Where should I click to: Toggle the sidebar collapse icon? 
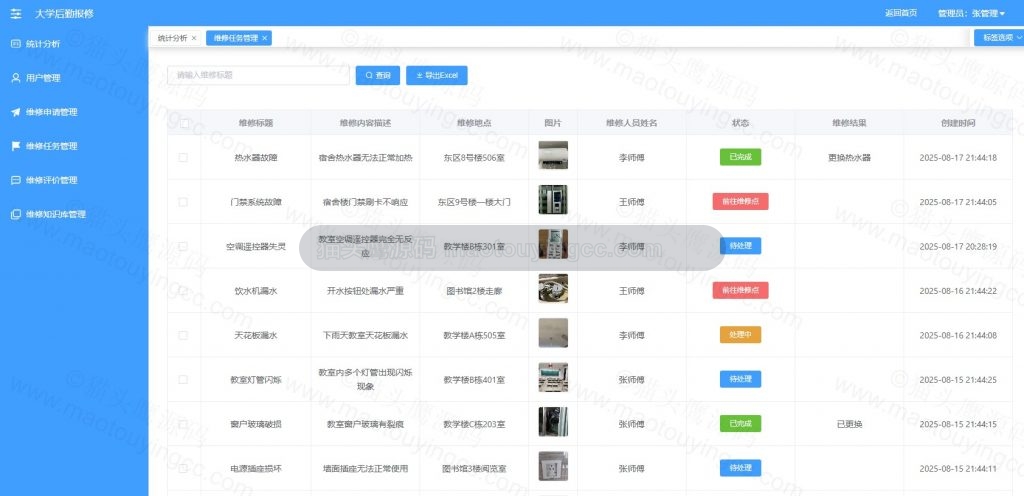pos(16,13)
